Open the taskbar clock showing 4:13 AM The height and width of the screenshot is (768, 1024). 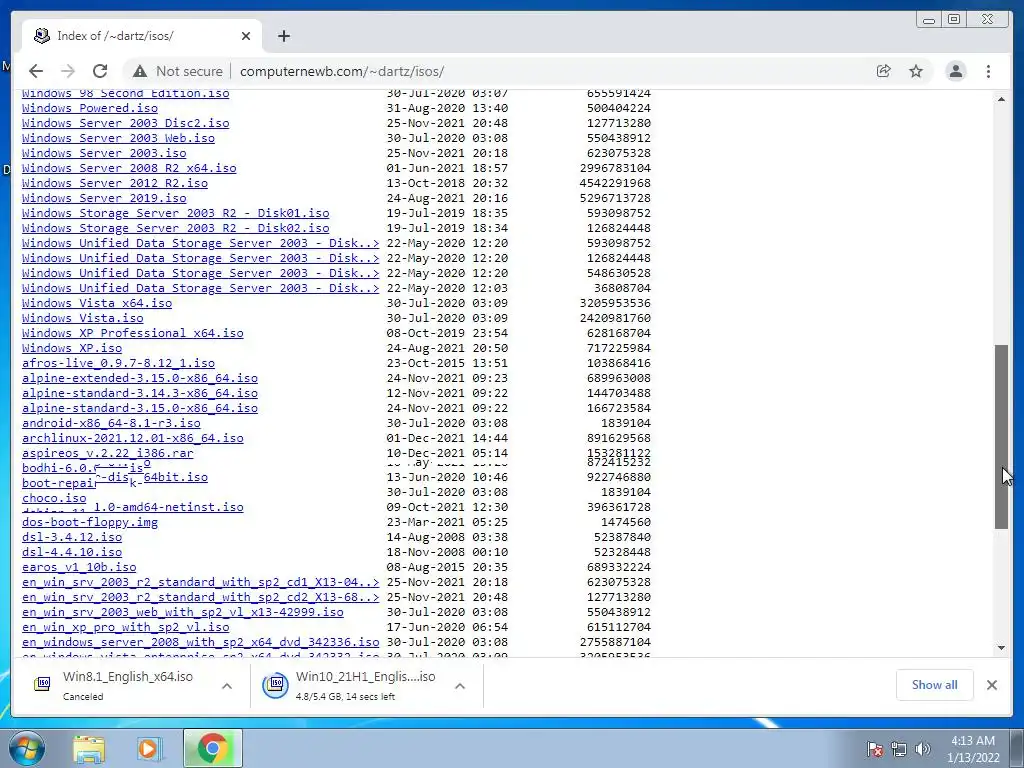pos(973,749)
